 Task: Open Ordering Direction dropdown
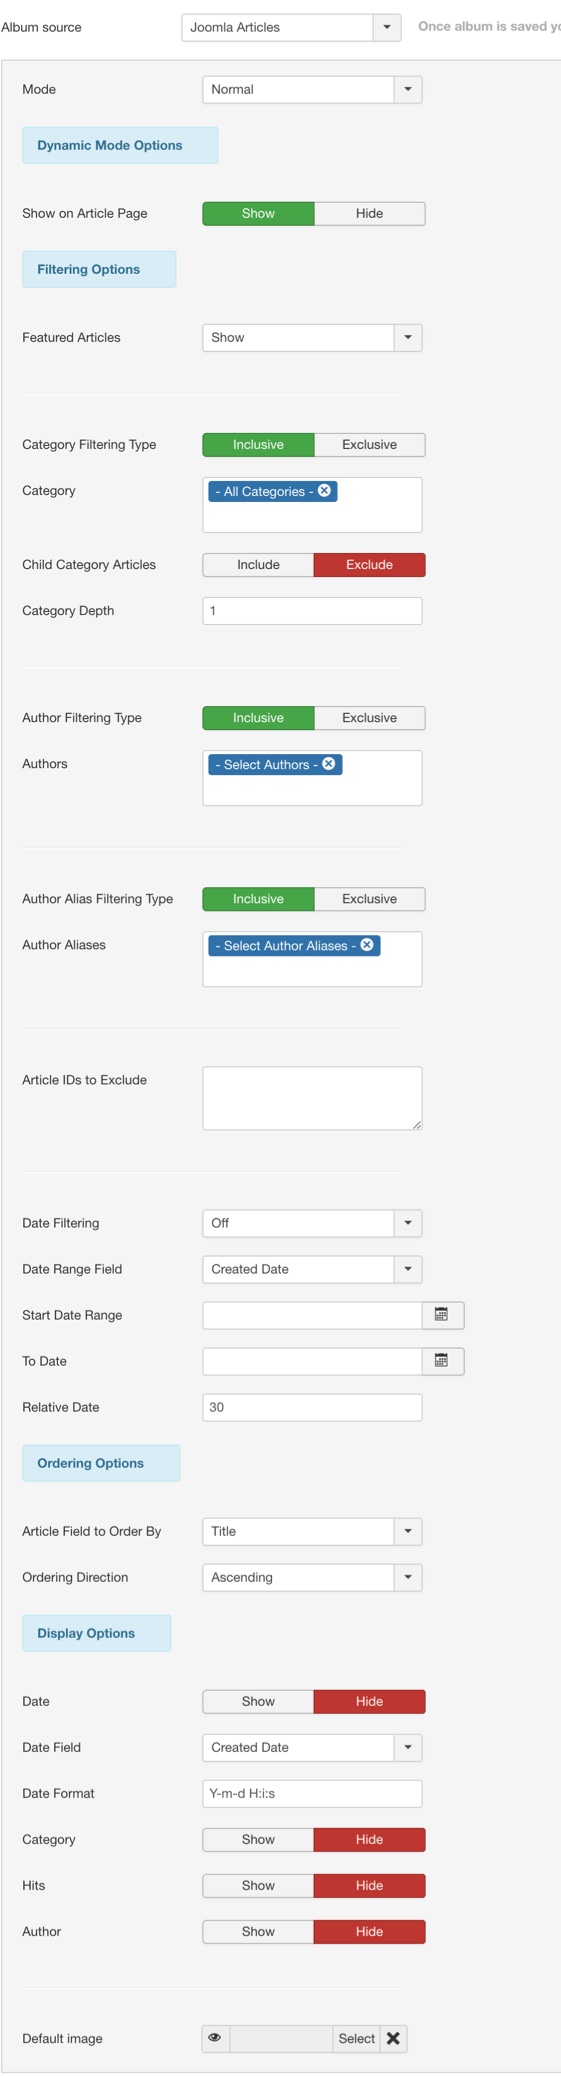[312, 1577]
